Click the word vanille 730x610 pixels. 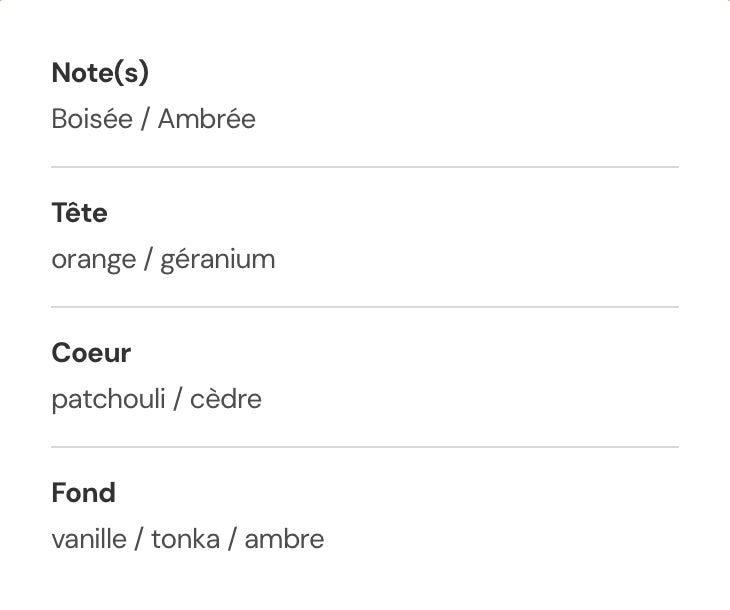[x=89, y=539]
